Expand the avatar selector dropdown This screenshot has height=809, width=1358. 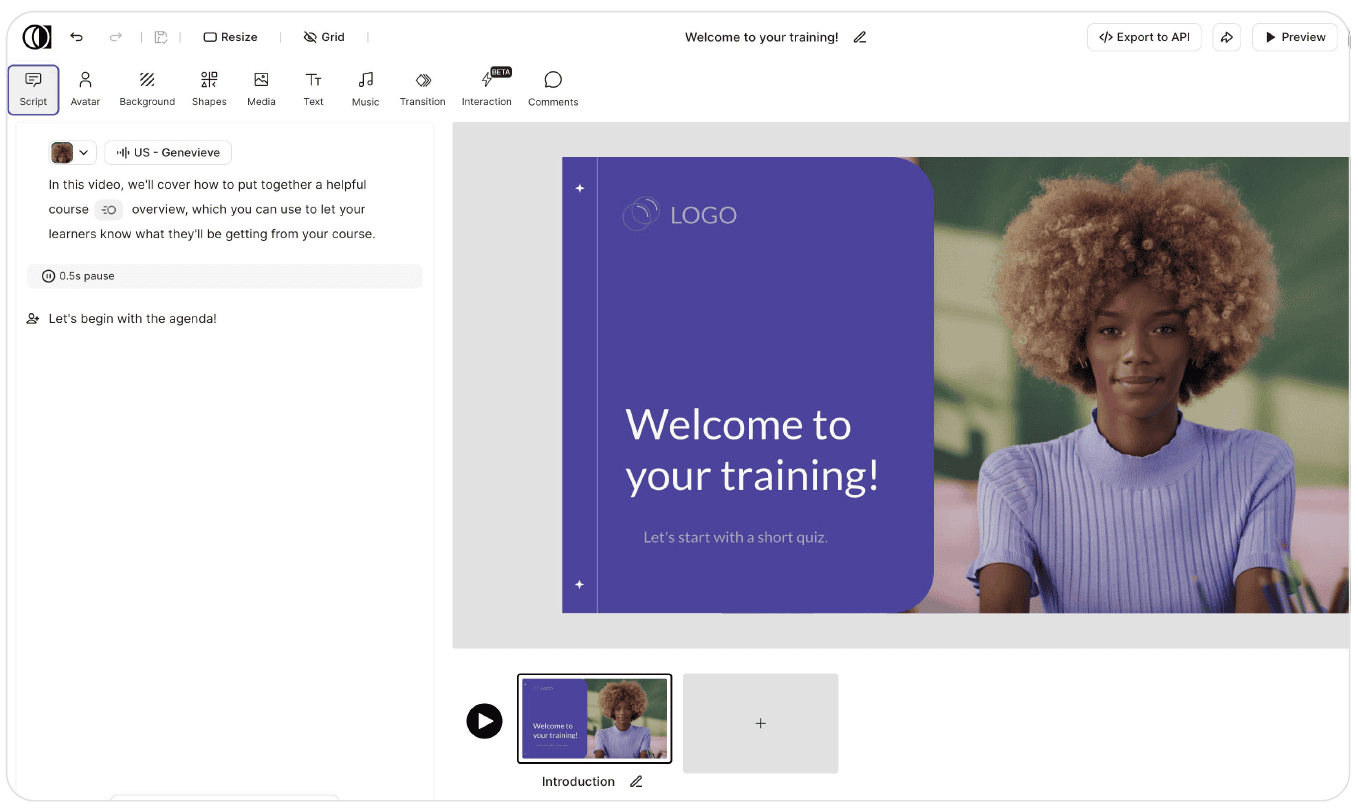(x=73, y=153)
